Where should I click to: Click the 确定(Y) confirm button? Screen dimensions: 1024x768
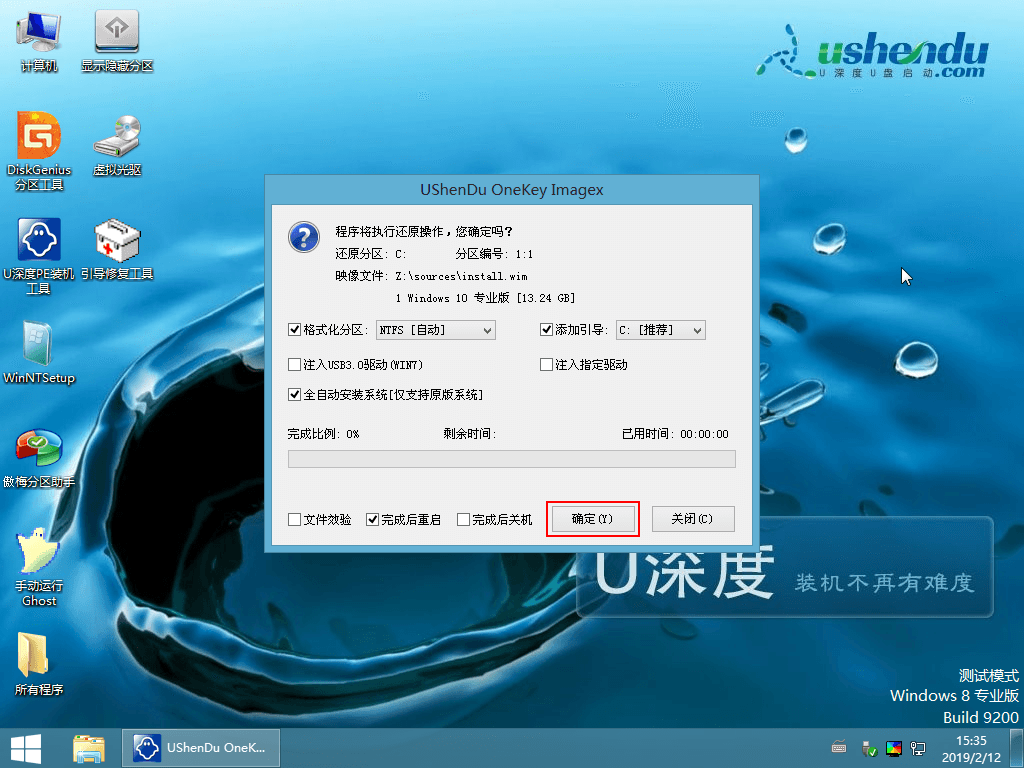point(593,519)
